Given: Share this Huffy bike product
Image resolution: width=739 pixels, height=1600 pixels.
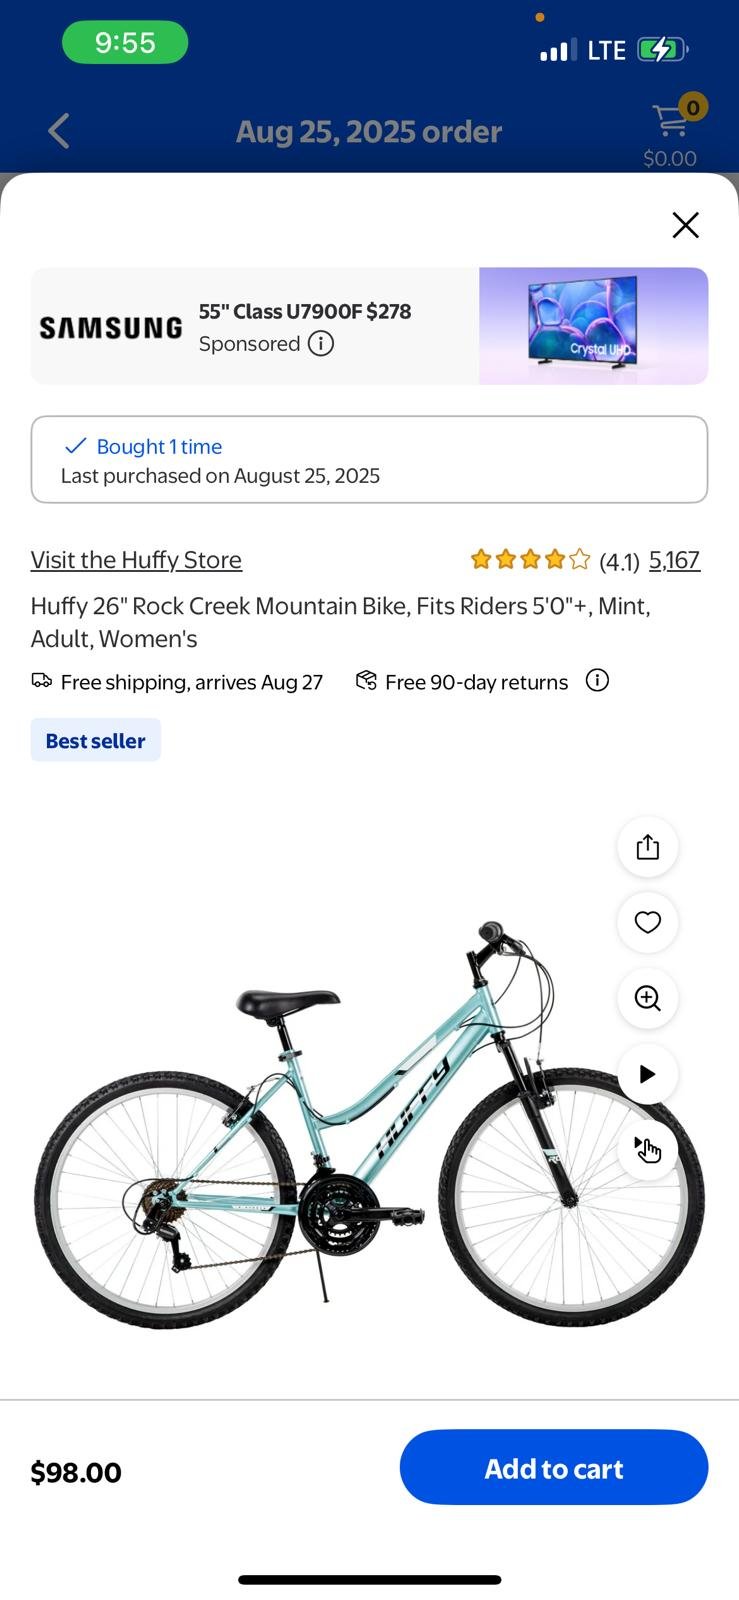Looking at the screenshot, I should (x=647, y=847).
